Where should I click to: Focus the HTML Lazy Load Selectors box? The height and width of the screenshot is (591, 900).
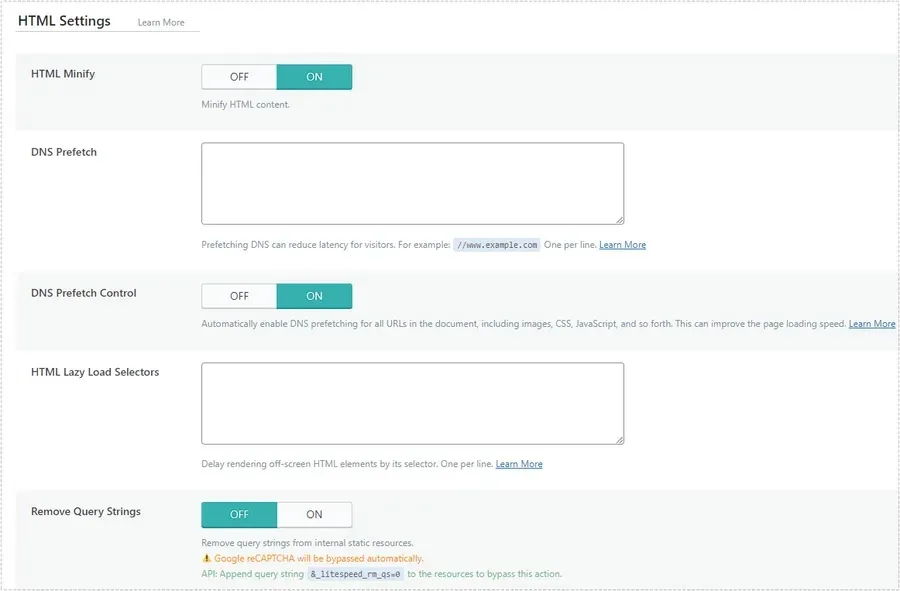[x=413, y=403]
